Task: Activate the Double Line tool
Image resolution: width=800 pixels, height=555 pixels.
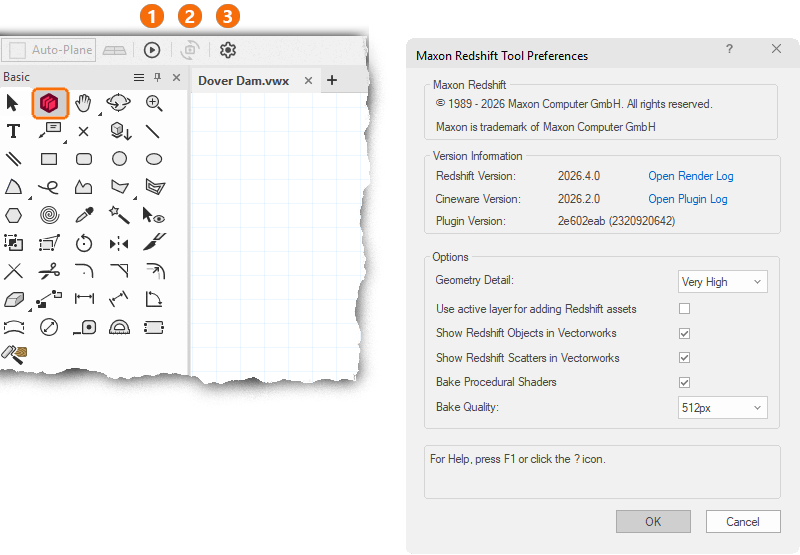Action: [13, 159]
